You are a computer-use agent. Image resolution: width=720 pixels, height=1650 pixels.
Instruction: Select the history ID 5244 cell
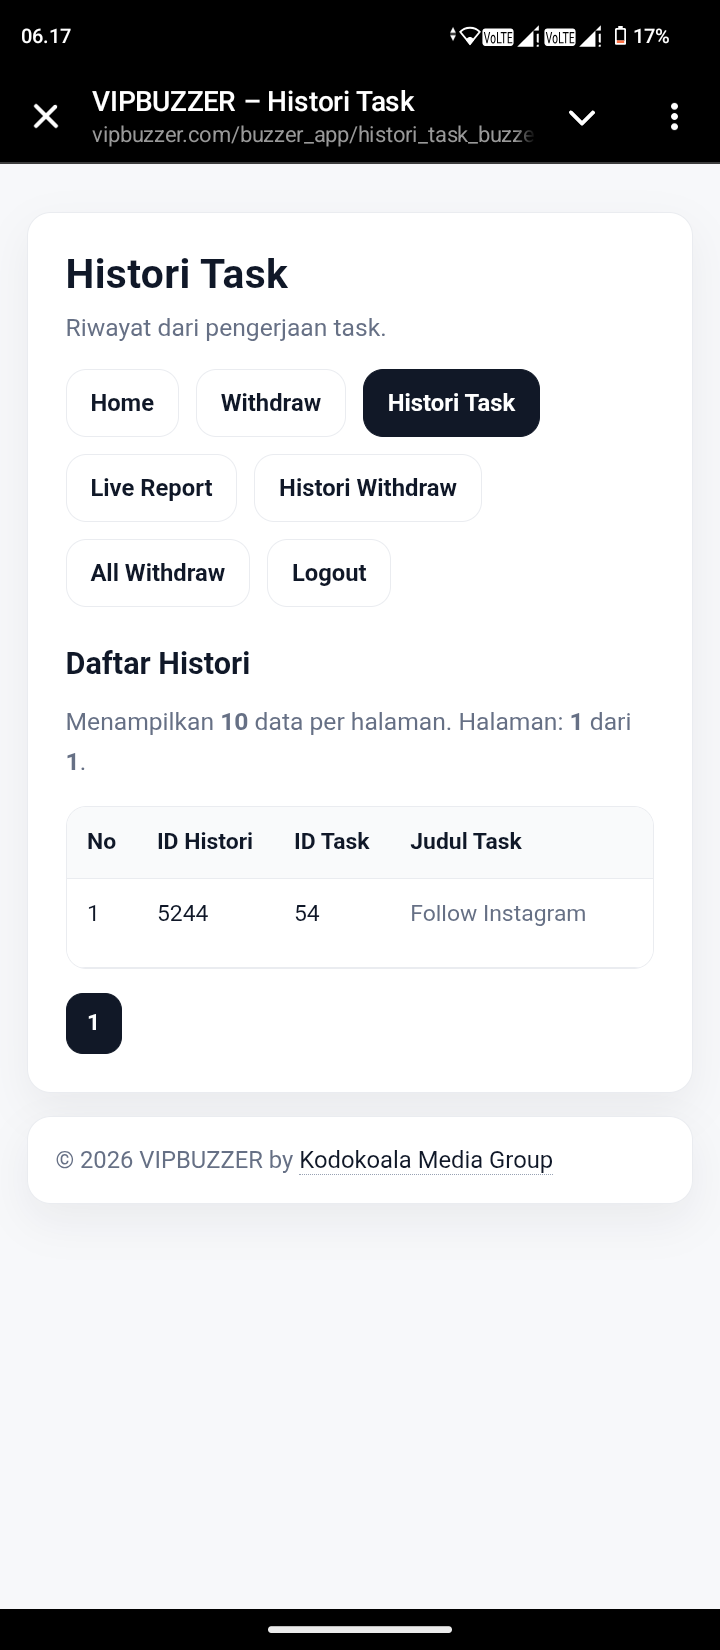coord(183,914)
